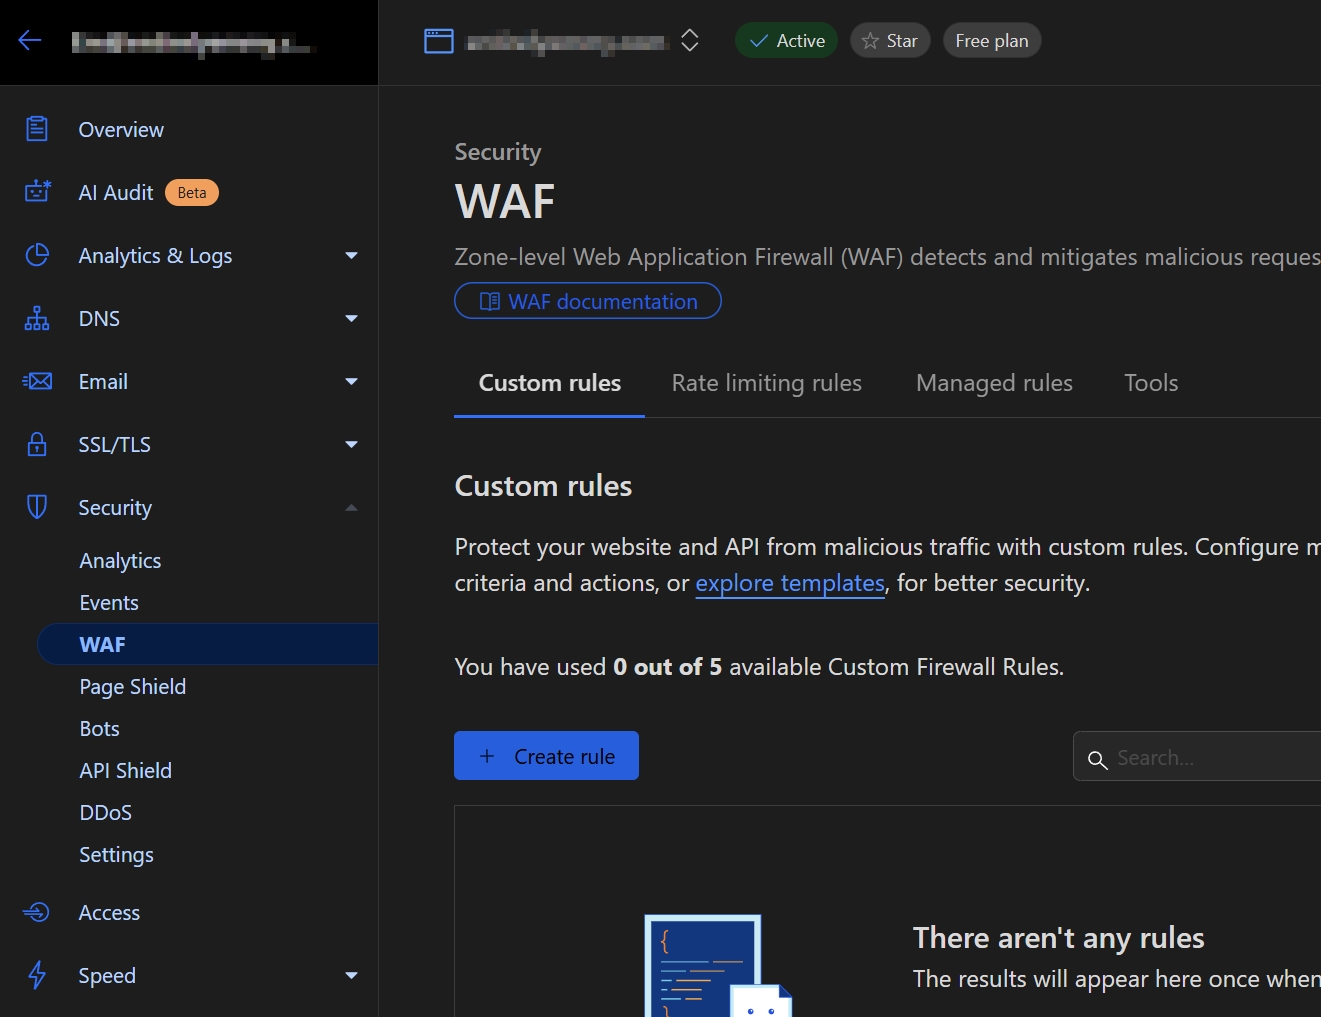Click the Speed lightning bolt icon
This screenshot has width=1321, height=1017.
[x=37, y=975]
